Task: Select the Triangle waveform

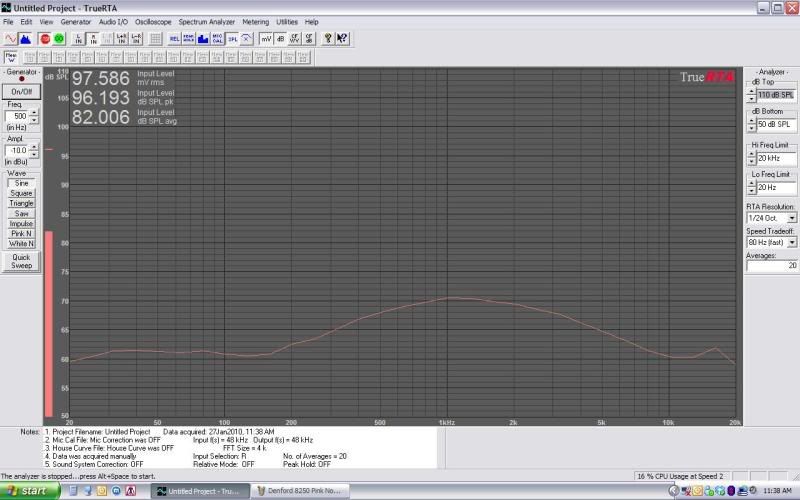Action: (21, 204)
